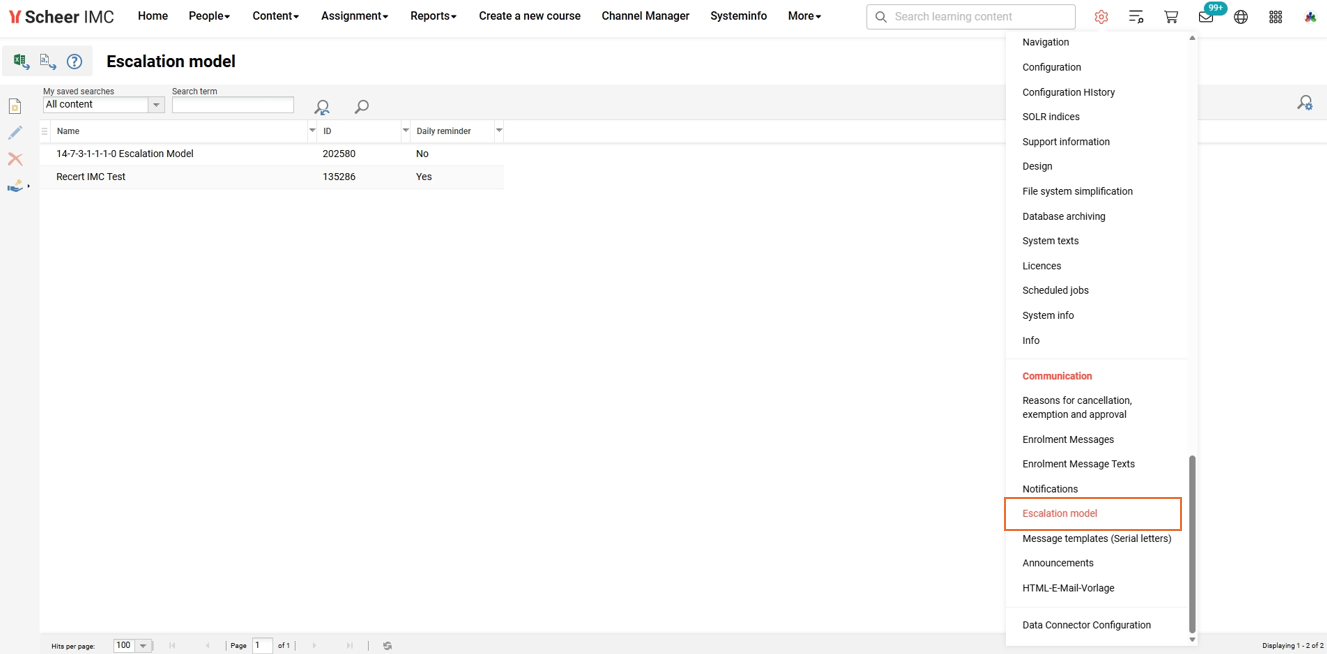The image size is (1327, 654).
Task: Click the refresh icon in pagination bar
Action: [388, 646]
